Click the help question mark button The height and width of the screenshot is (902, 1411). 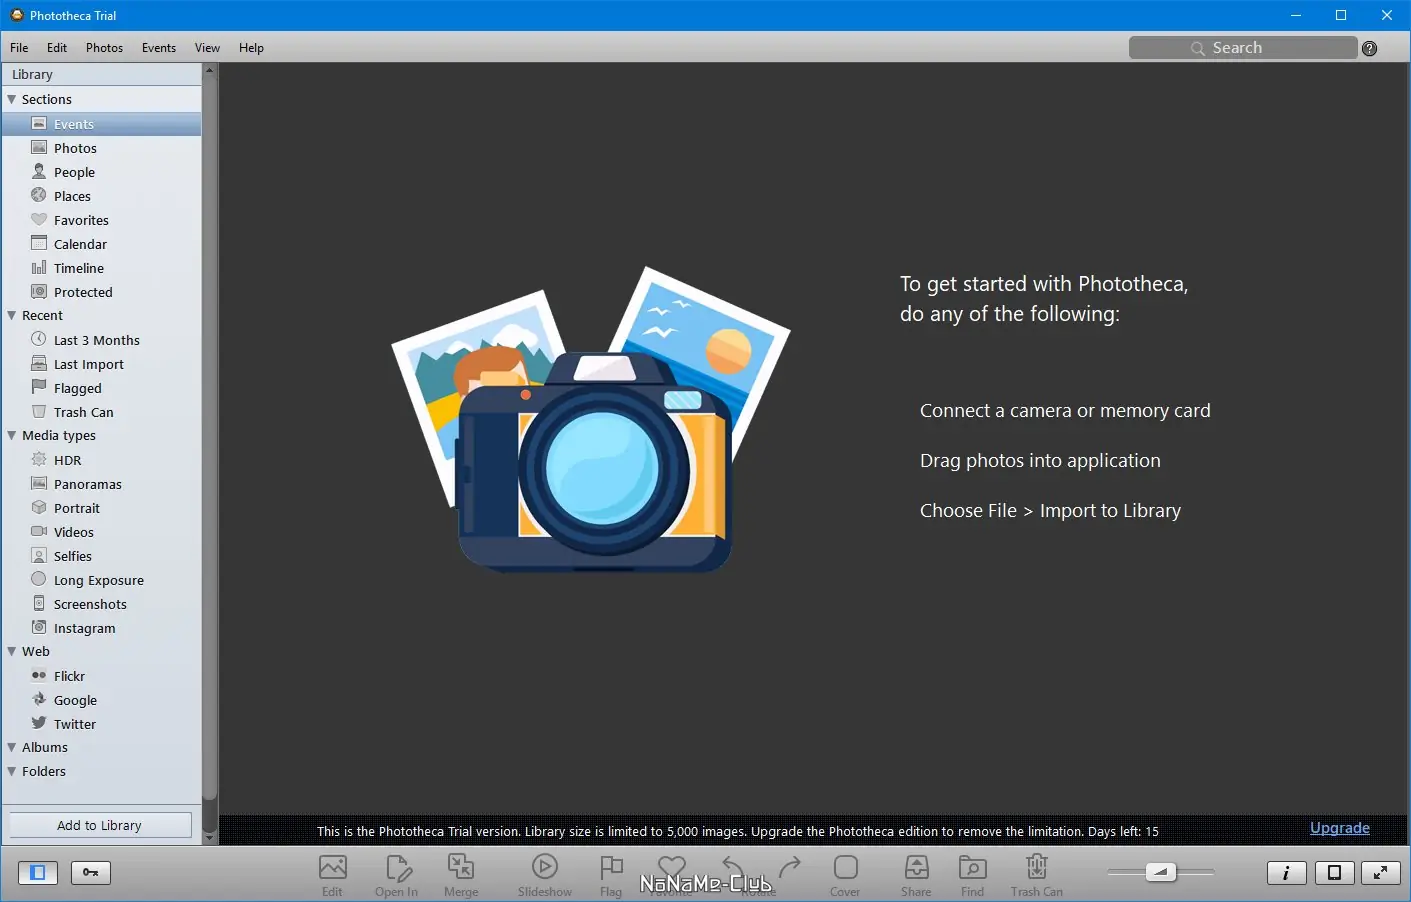click(1370, 48)
